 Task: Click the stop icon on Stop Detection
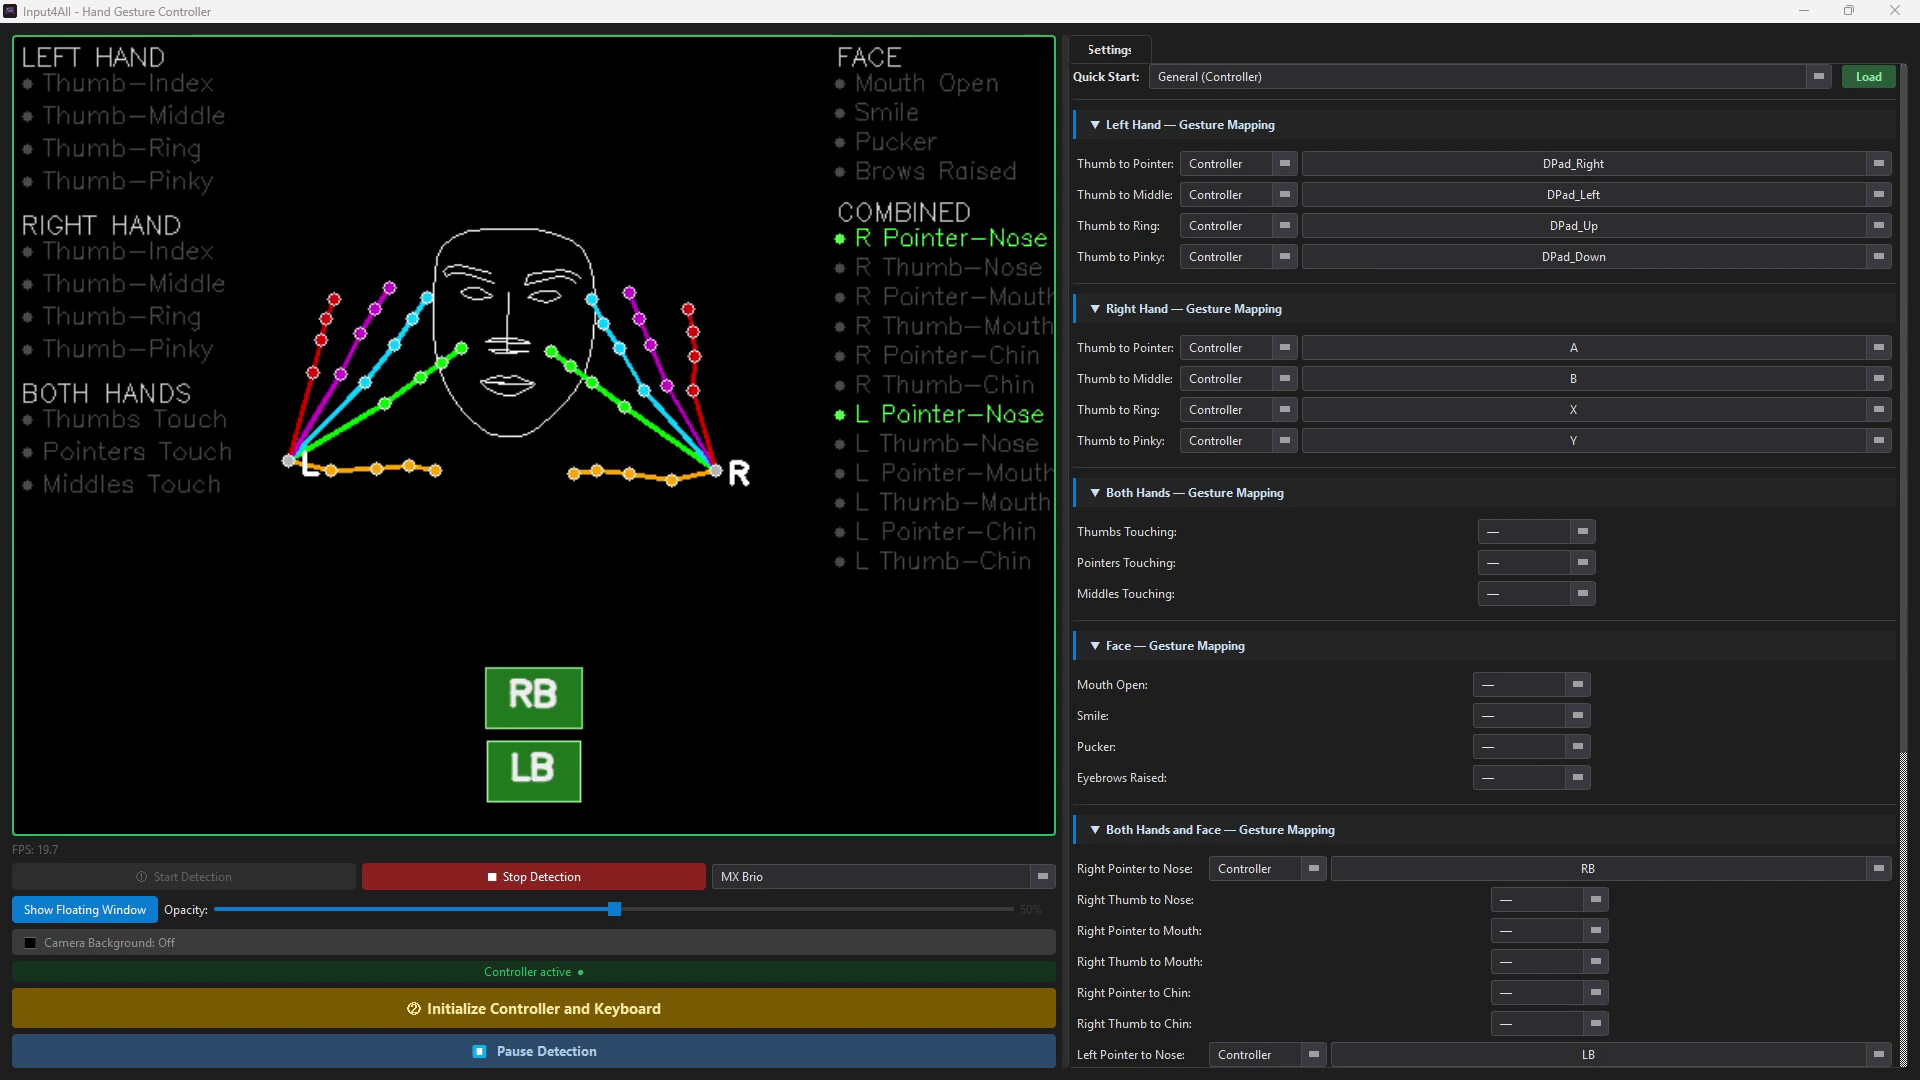point(492,877)
